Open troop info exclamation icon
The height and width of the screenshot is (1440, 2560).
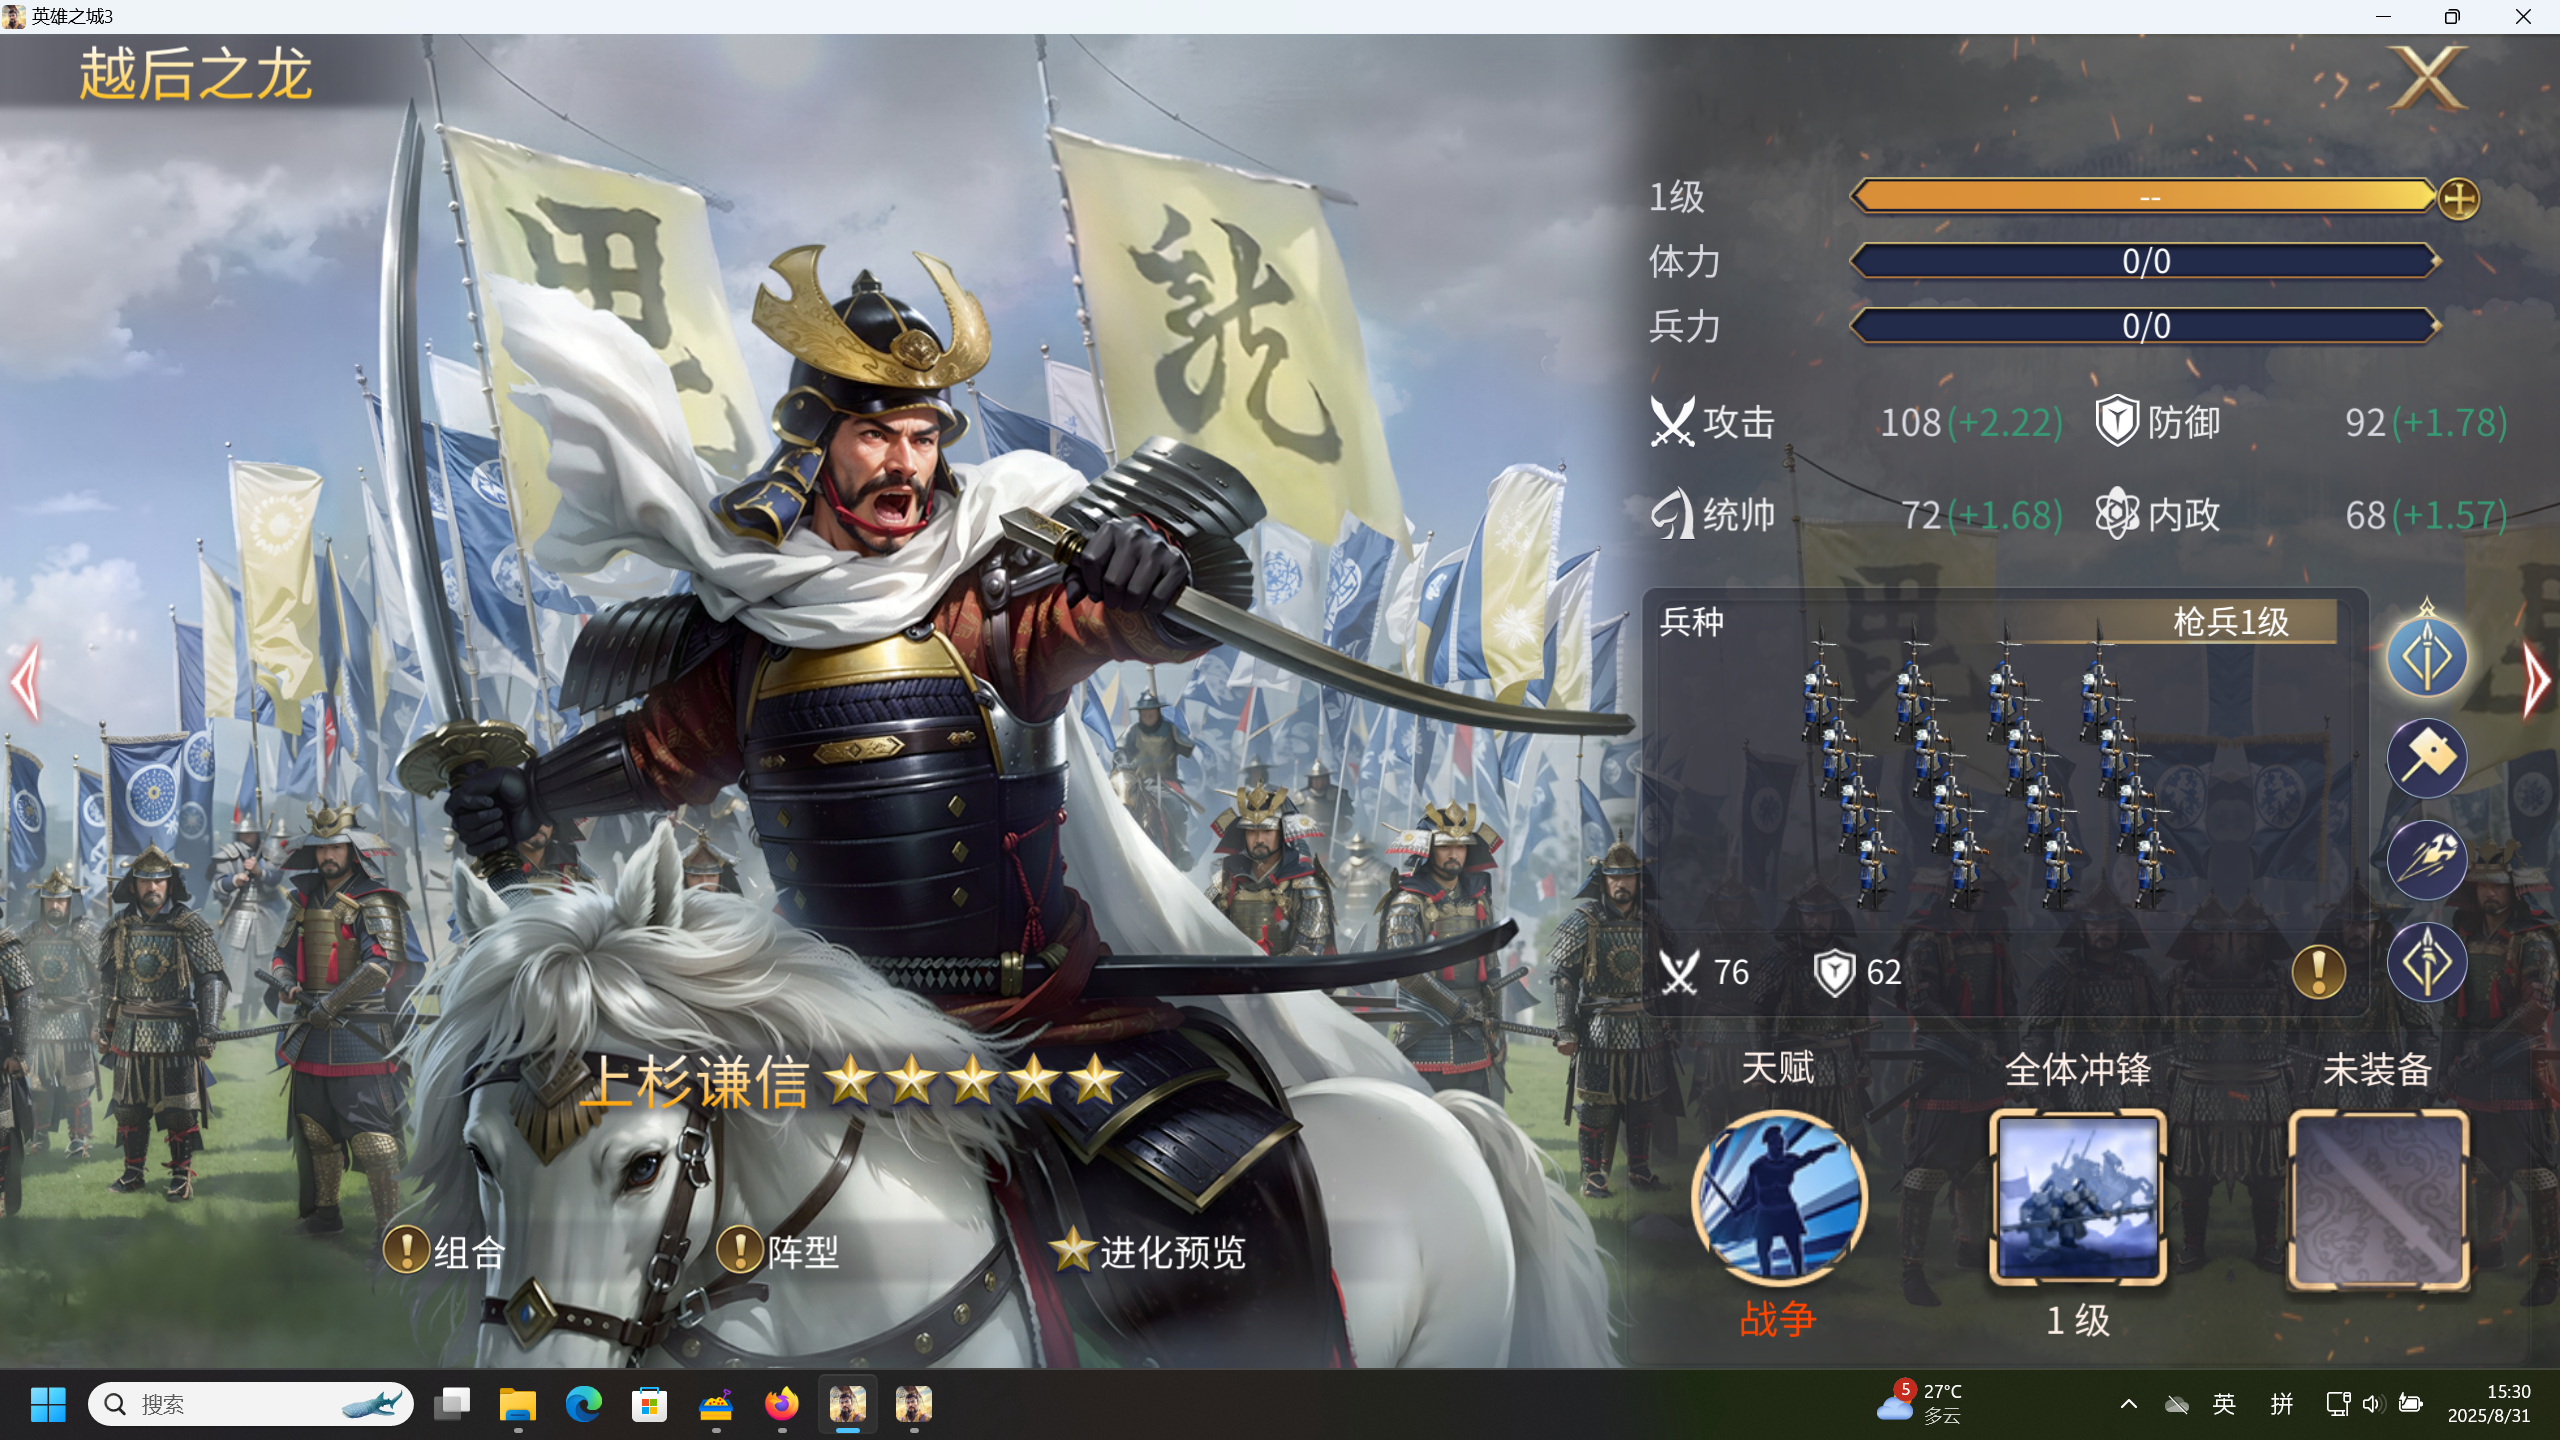[2318, 972]
